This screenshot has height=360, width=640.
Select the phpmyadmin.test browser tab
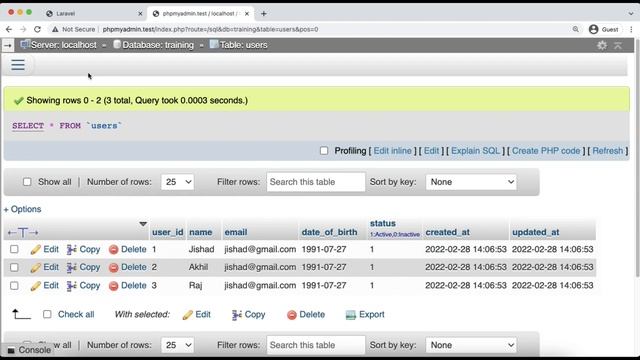[x=200, y=13]
